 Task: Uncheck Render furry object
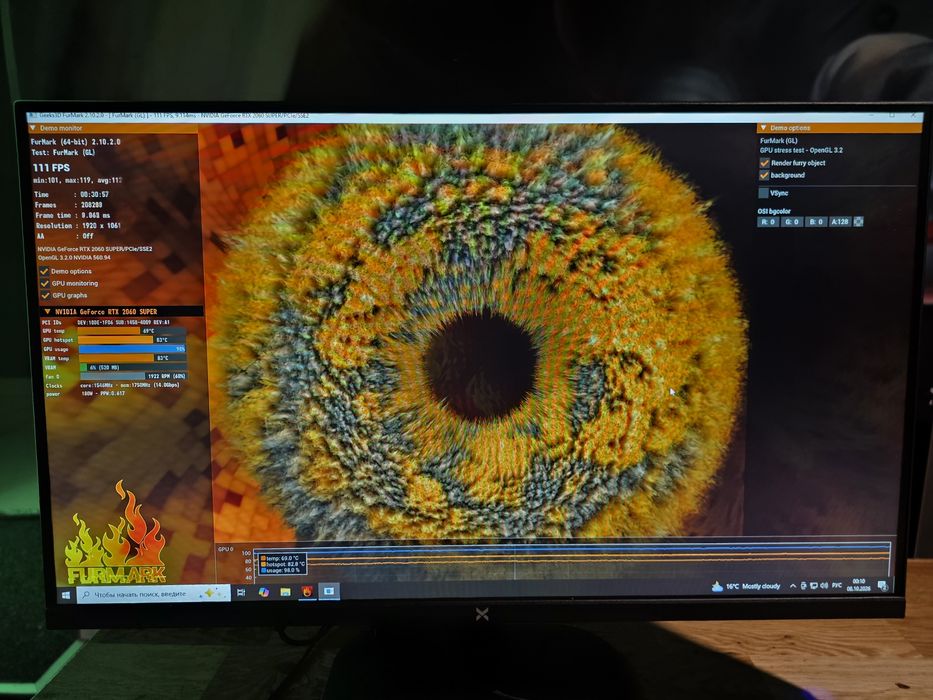(x=765, y=163)
